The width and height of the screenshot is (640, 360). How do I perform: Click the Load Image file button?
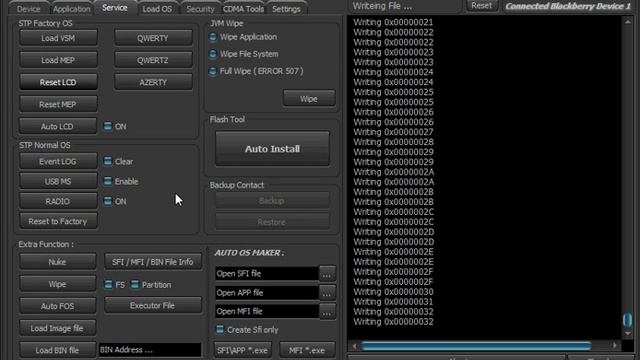[58, 328]
